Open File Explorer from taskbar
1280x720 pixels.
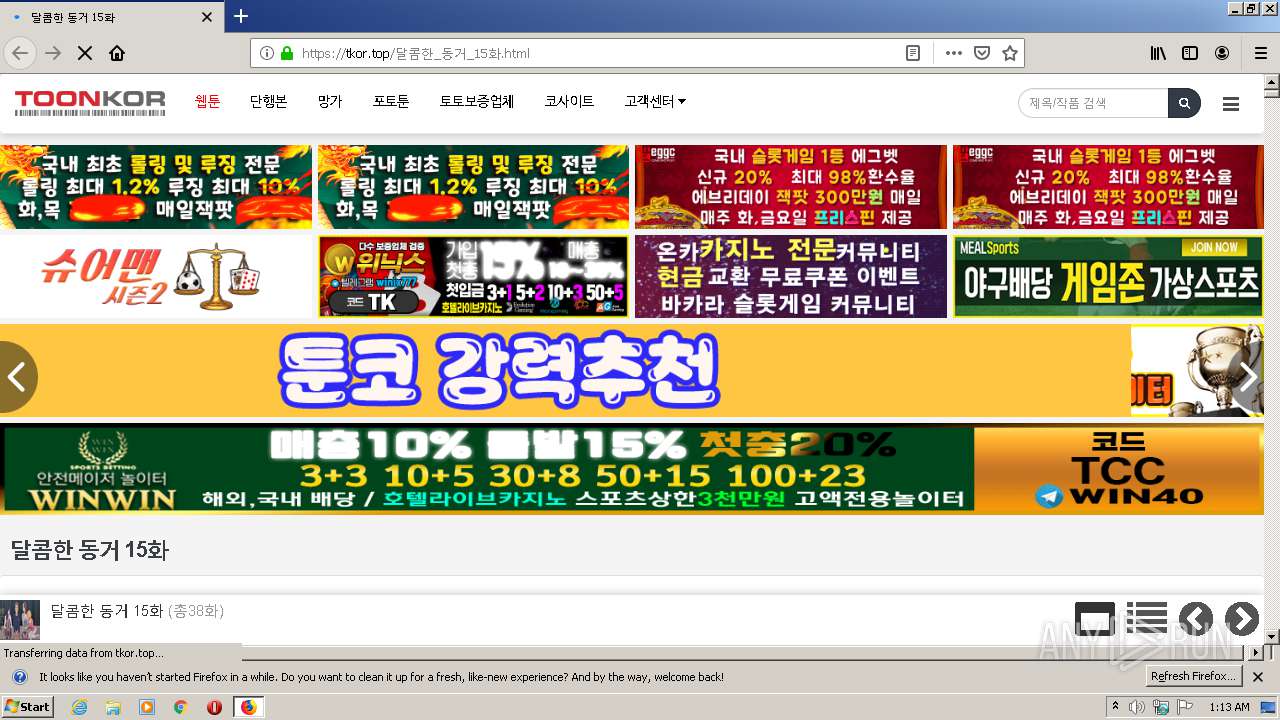point(113,707)
